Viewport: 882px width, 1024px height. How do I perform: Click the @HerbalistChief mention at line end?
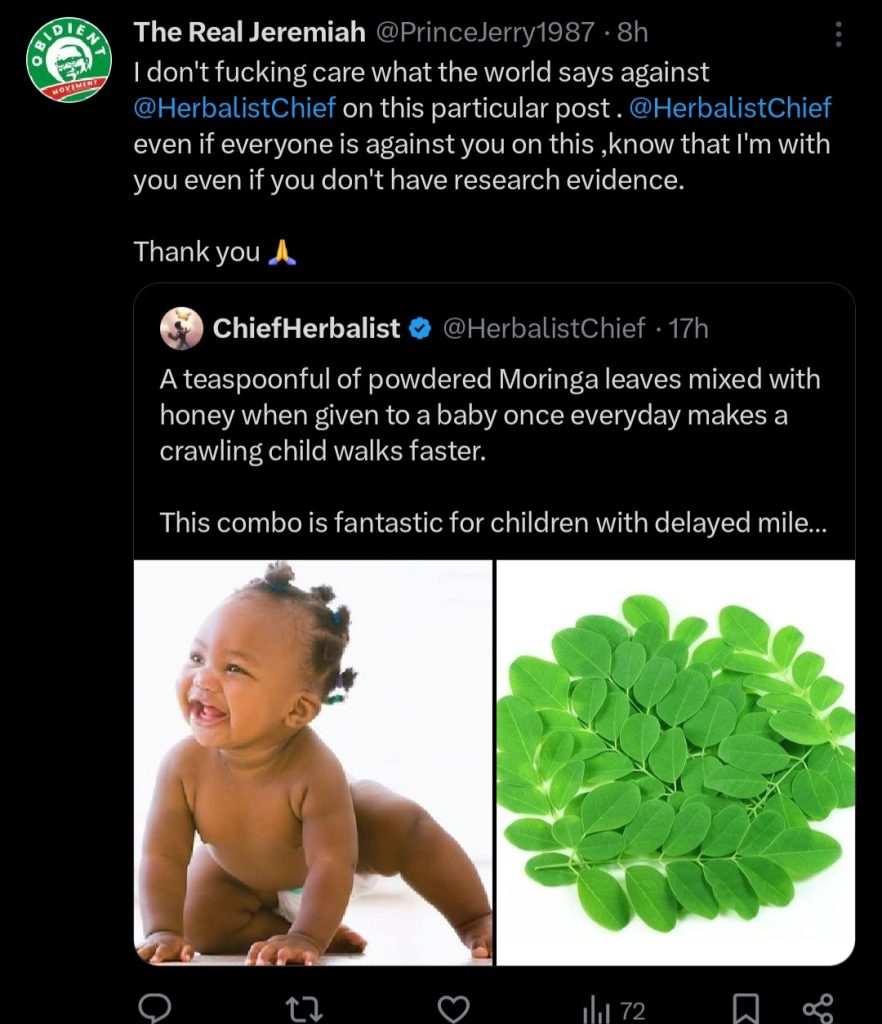[x=730, y=108]
